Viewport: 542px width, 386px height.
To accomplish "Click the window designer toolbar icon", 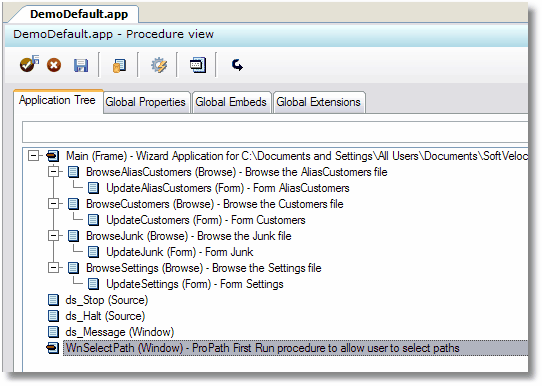I will click(198, 65).
